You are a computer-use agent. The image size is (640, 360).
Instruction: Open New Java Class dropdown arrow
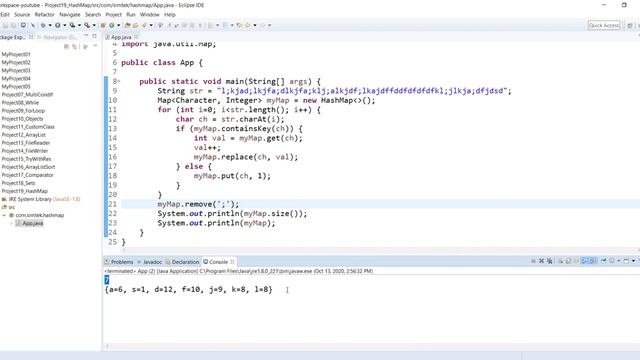(x=118, y=25)
